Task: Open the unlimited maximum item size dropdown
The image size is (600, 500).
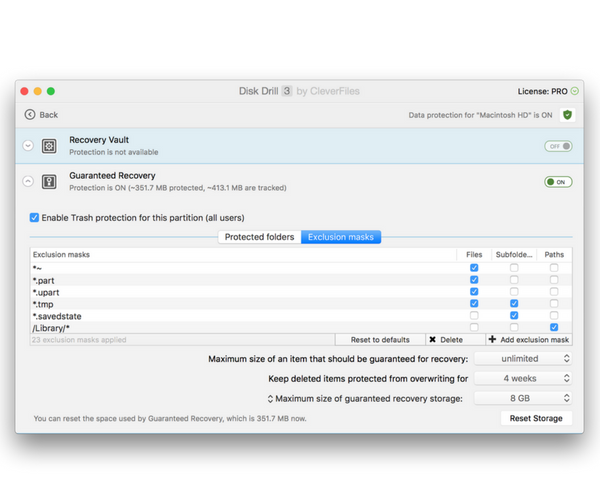Action: 523,358
